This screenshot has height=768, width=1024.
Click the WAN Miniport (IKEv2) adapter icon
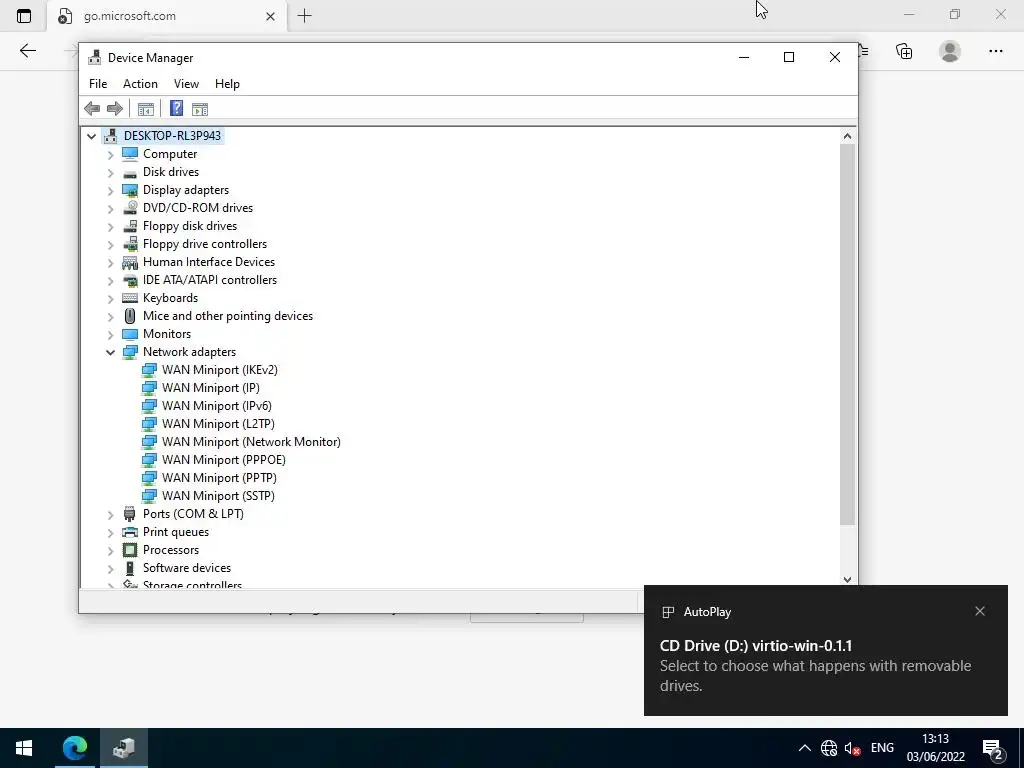[149, 370]
